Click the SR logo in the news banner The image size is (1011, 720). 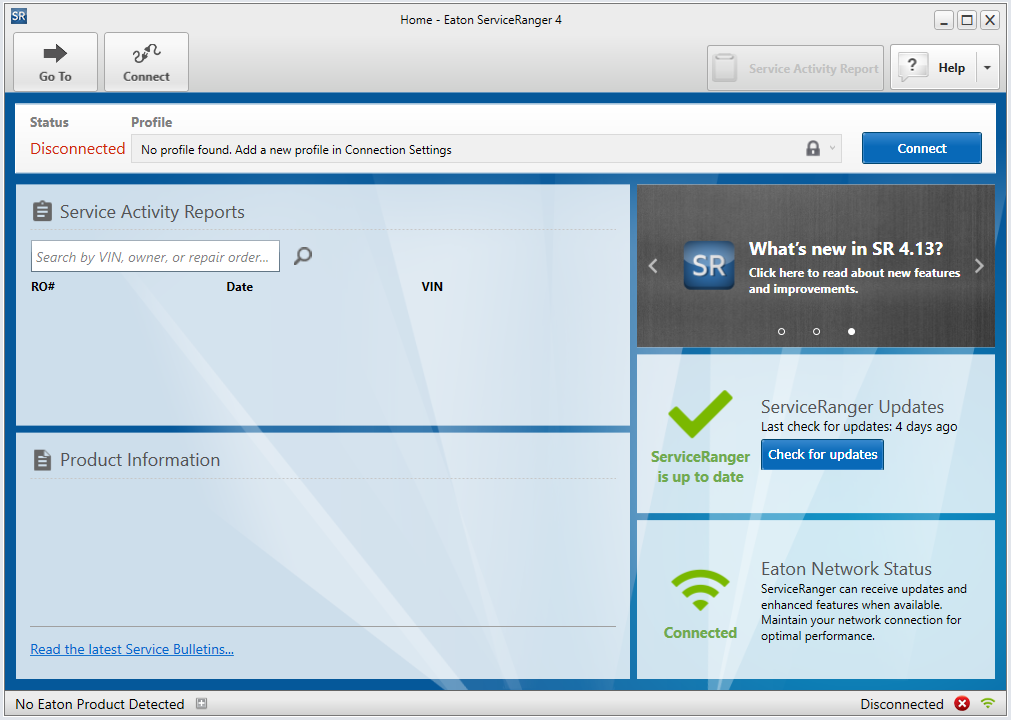point(708,265)
